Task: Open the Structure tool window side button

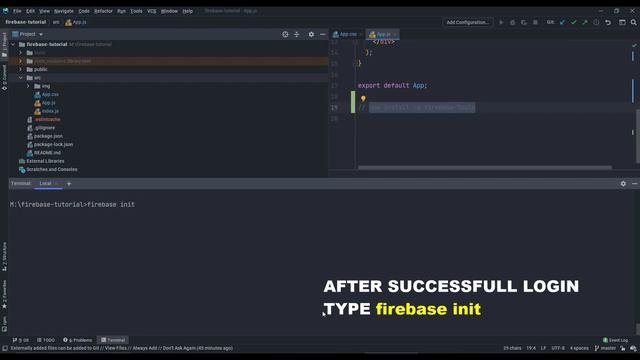Action: coord(4,256)
